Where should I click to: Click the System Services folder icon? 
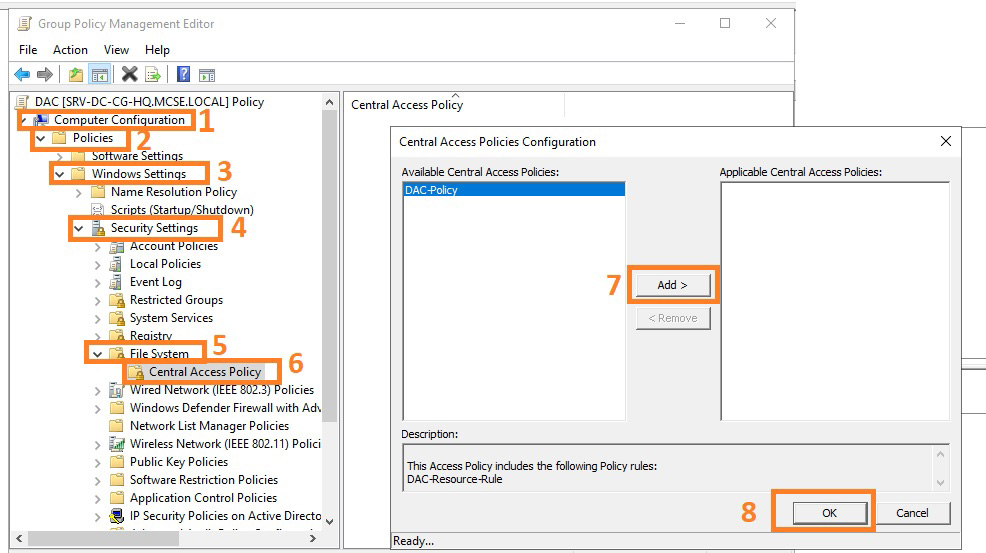[116, 318]
